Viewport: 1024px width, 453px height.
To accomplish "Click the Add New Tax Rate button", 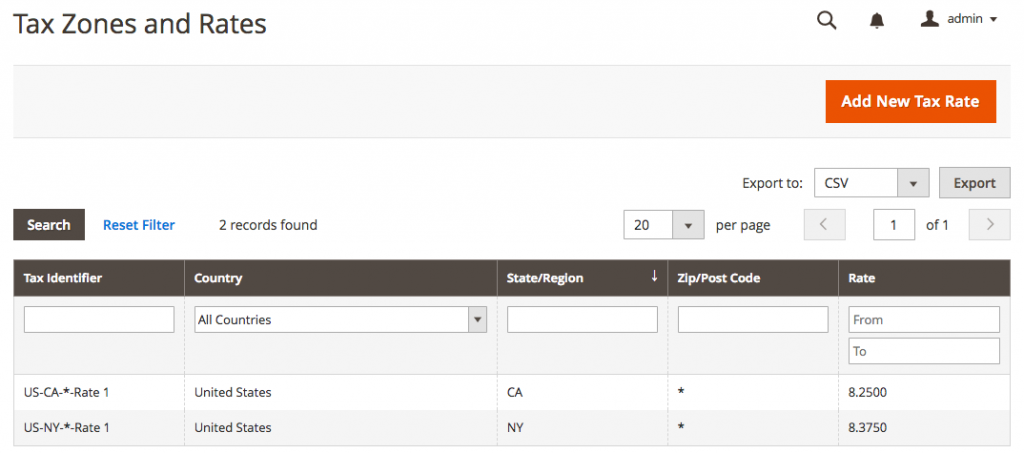I will pos(910,101).
